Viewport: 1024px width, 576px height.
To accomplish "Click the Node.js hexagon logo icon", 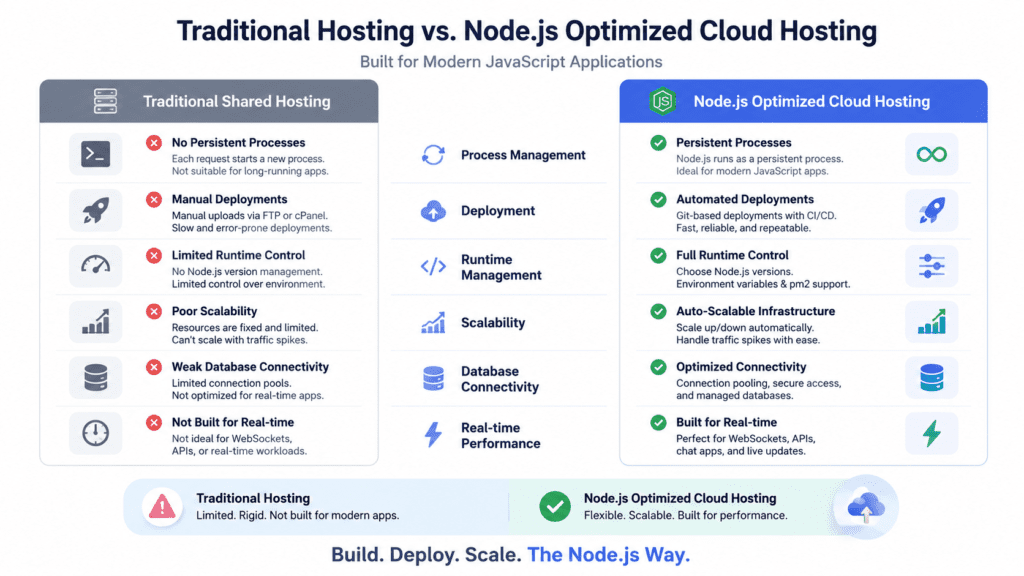I will [662, 101].
